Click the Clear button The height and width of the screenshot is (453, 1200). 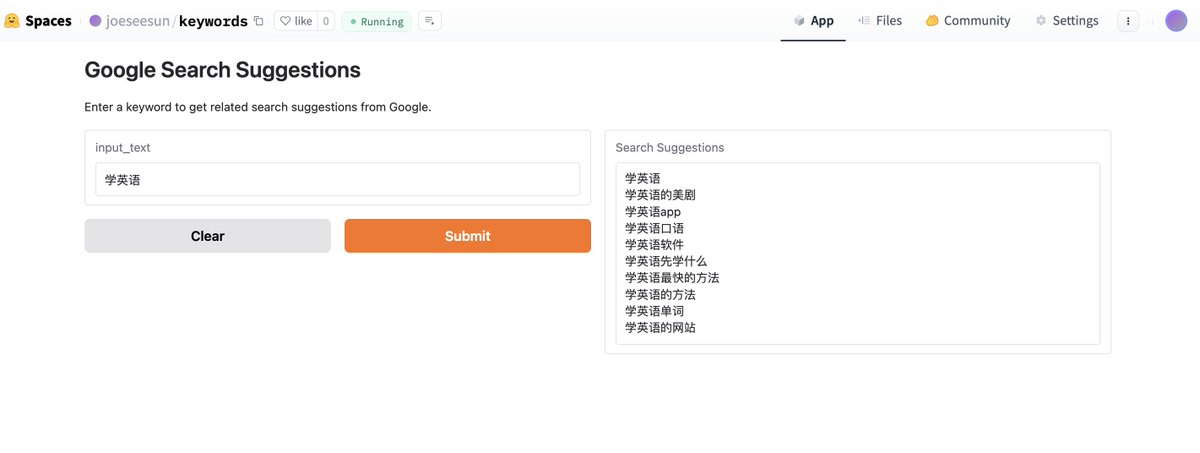207,236
